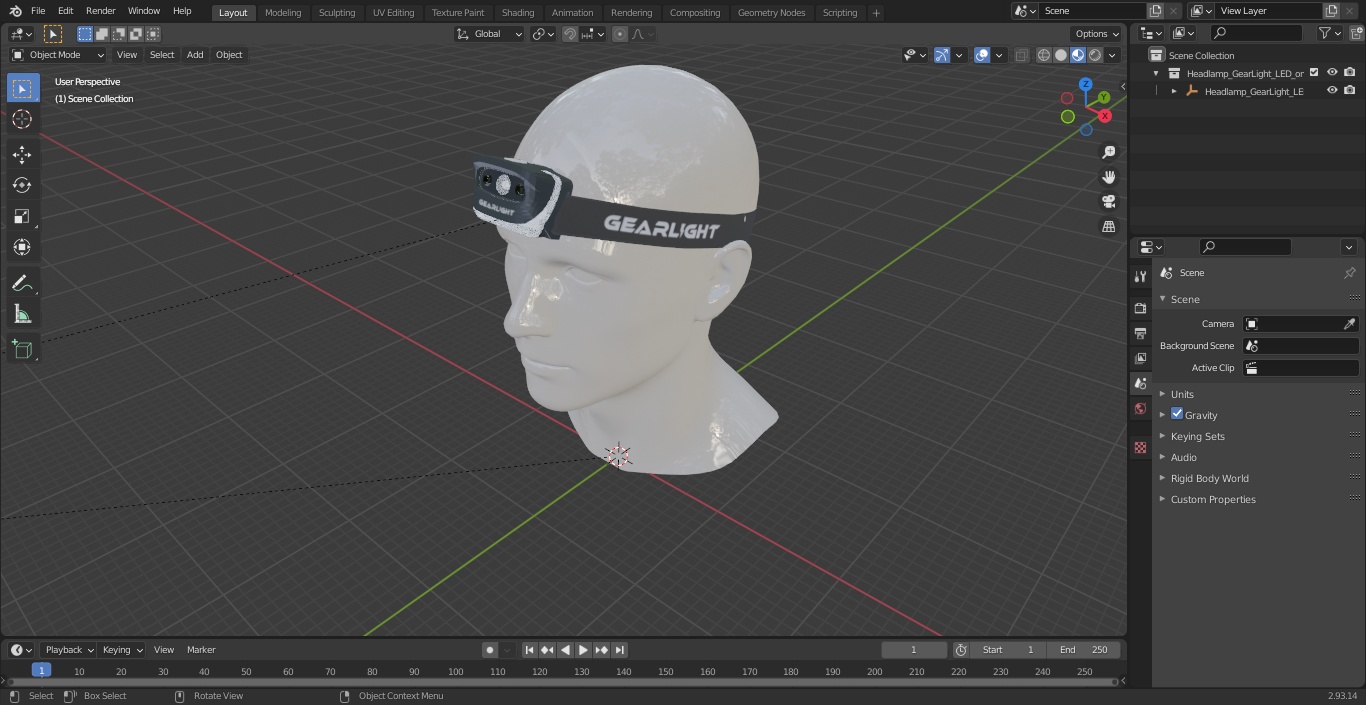The width and height of the screenshot is (1366, 705).
Task: Toggle proportional editing
Action: 620,34
